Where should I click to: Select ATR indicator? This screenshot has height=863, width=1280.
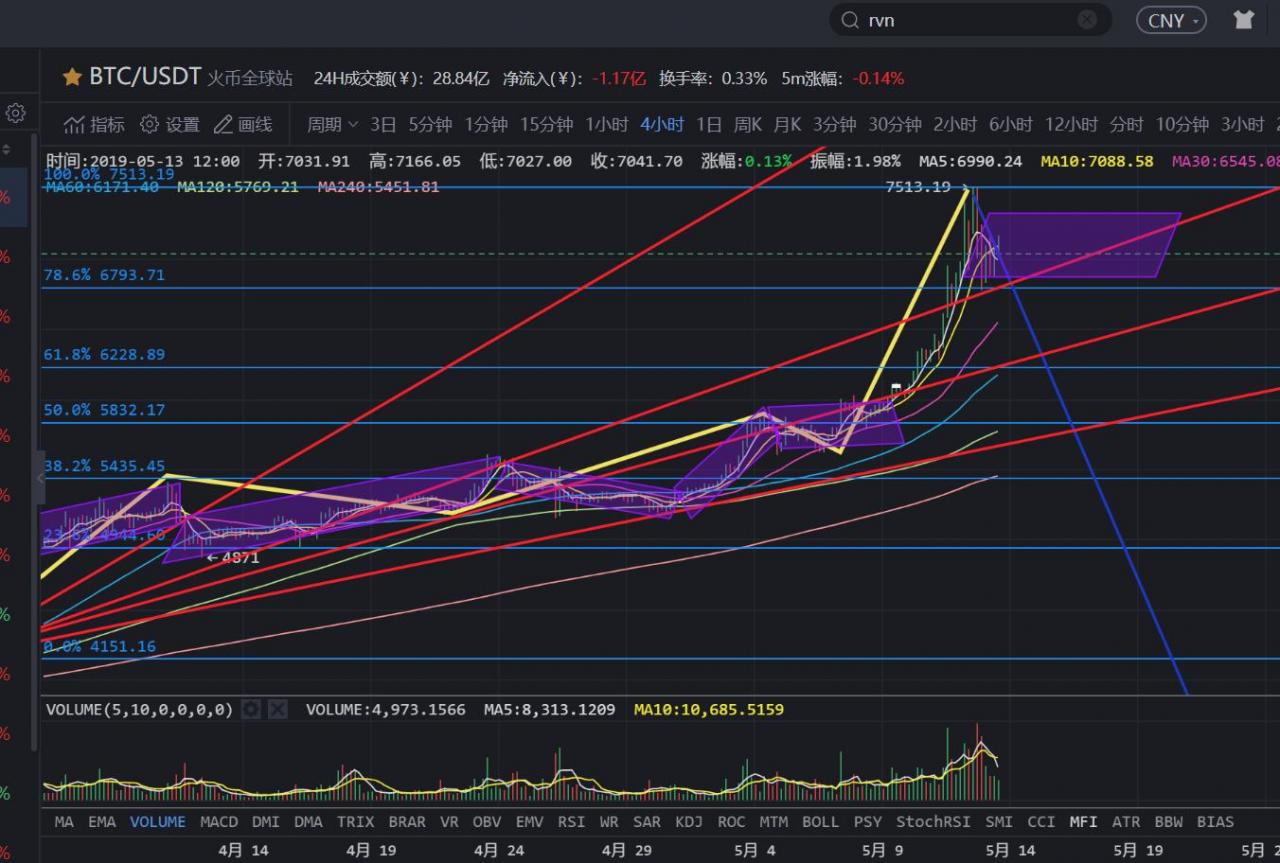tap(1126, 822)
